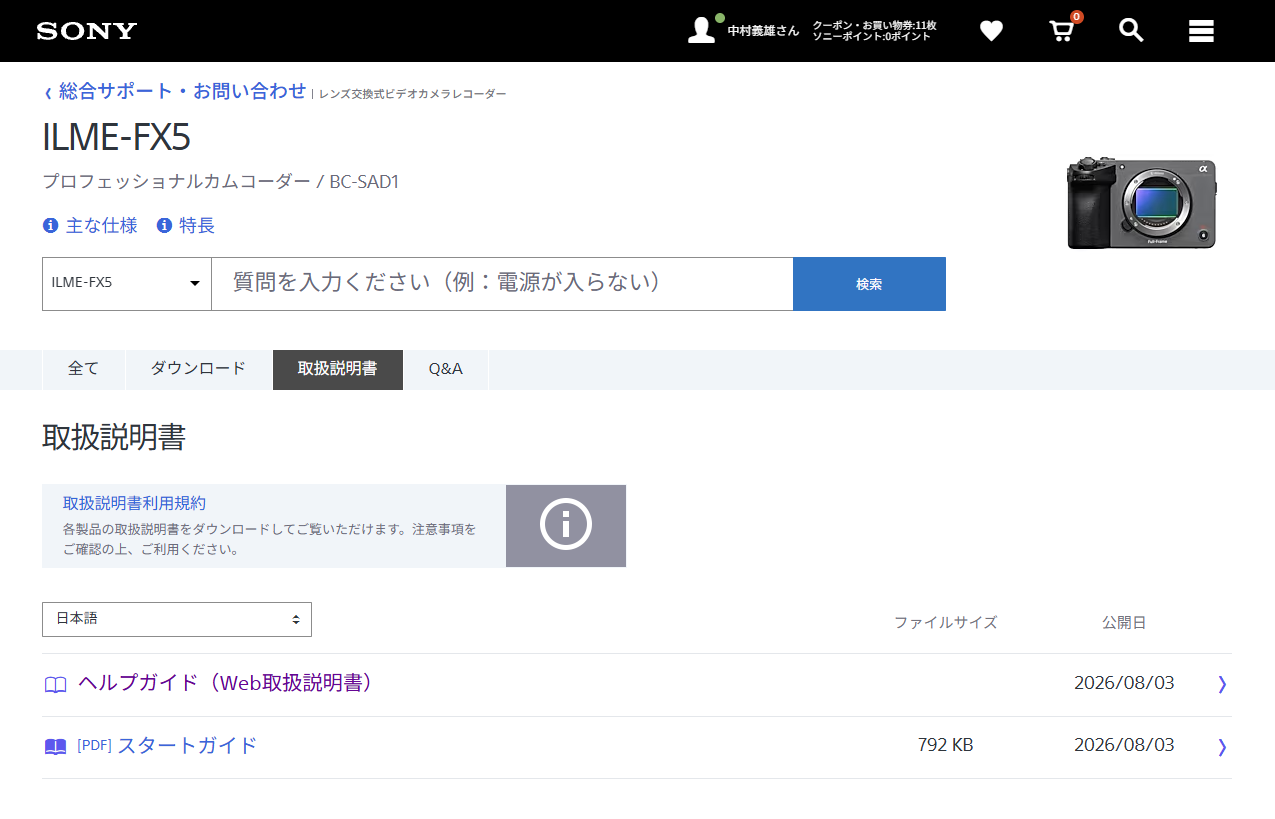This screenshot has width=1275, height=819.
Task: Open the user account avatar icon
Action: [702, 30]
